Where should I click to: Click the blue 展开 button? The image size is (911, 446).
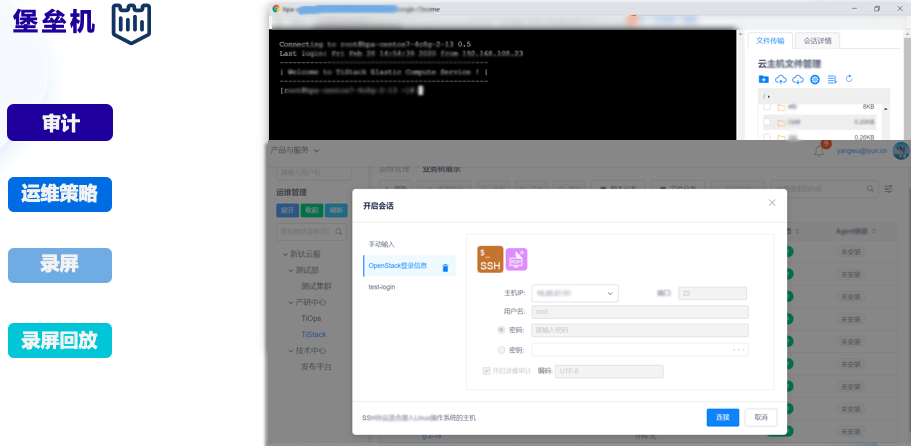click(288, 210)
